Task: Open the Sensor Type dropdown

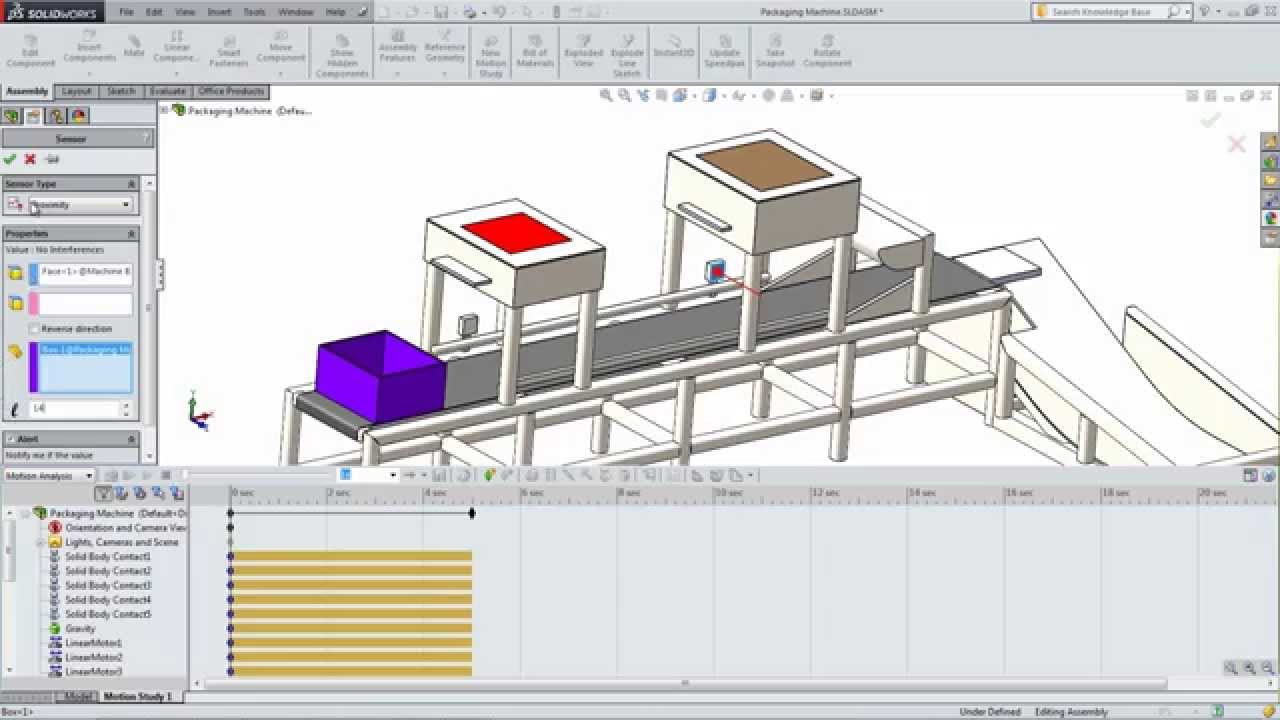Action: [81, 205]
